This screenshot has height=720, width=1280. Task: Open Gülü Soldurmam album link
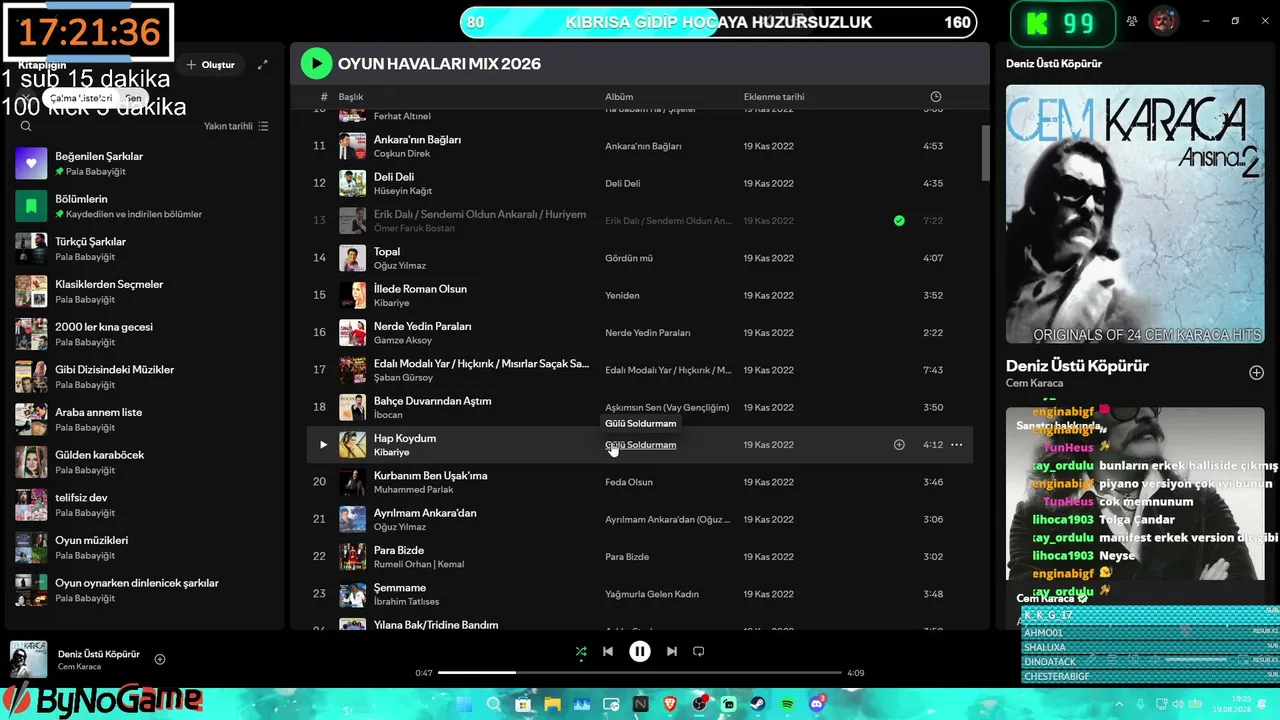click(x=640, y=445)
